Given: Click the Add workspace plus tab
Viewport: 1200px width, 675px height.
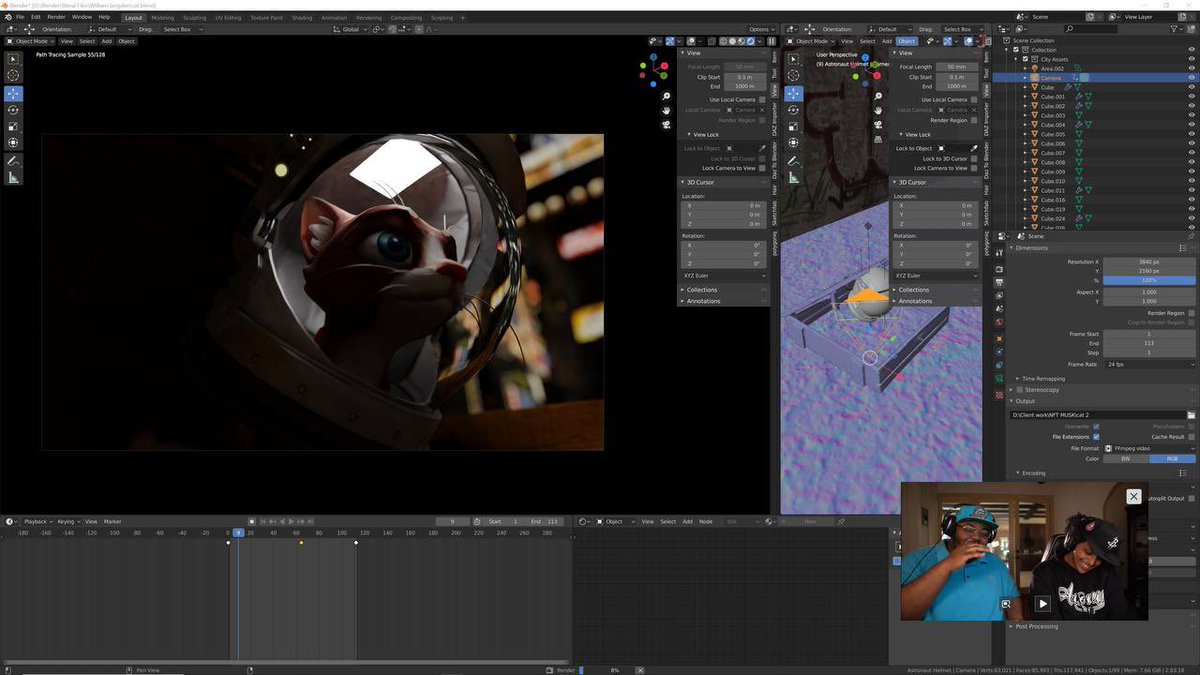Looking at the screenshot, I should 462,17.
